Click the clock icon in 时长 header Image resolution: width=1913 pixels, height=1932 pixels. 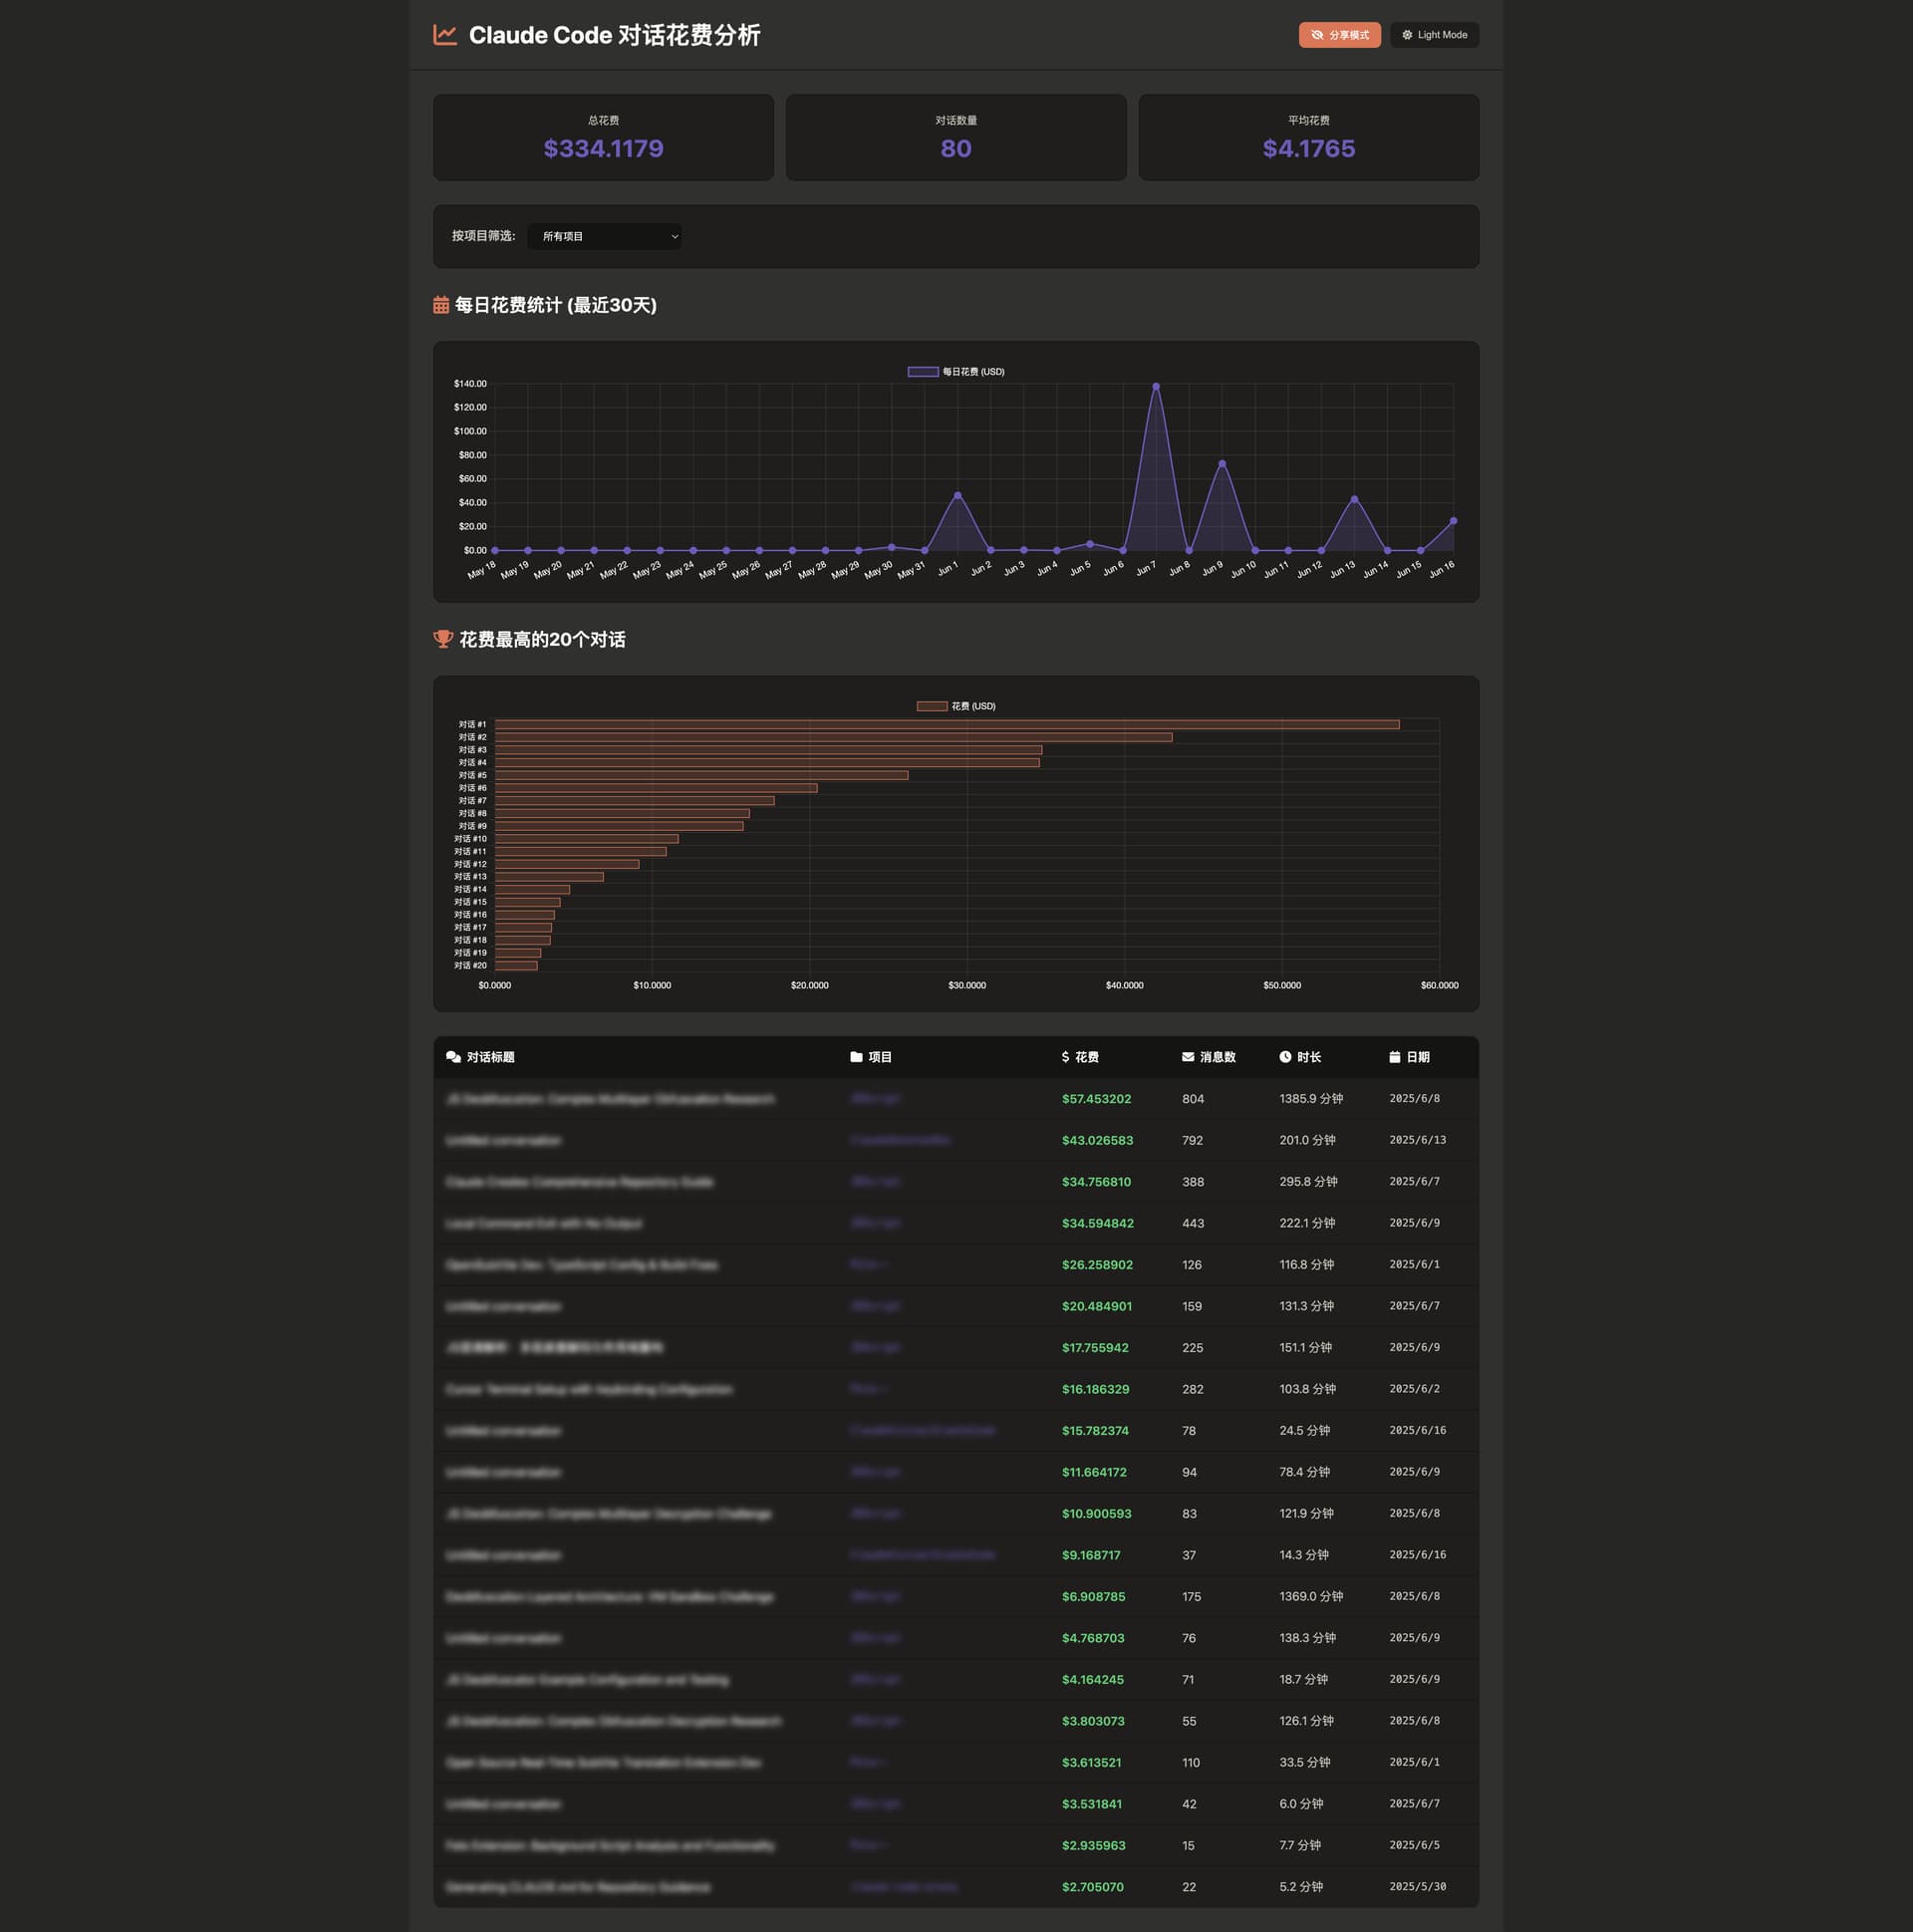pyautogui.click(x=1285, y=1057)
